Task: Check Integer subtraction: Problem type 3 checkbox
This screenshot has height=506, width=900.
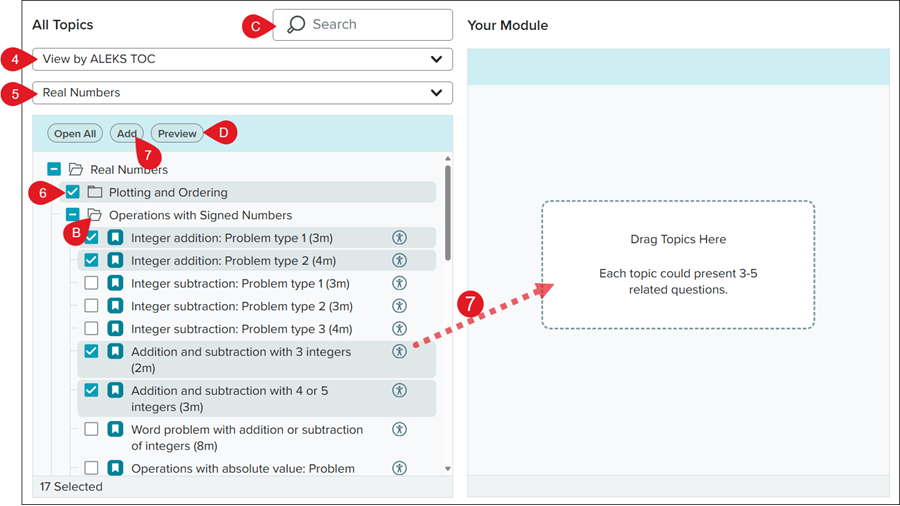Action: coord(91,328)
